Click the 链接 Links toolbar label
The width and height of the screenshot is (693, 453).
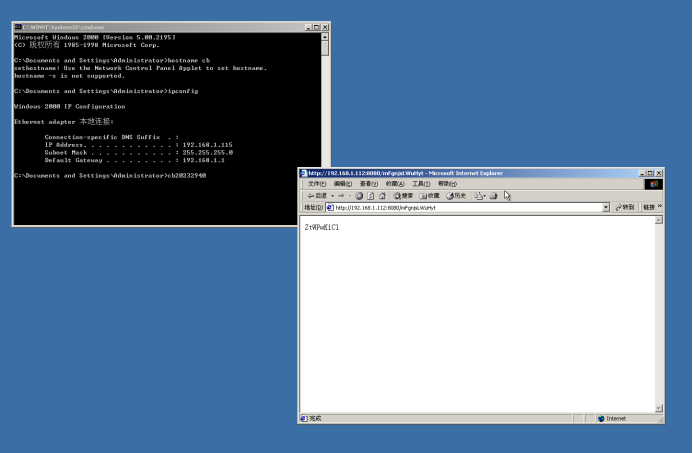point(649,207)
